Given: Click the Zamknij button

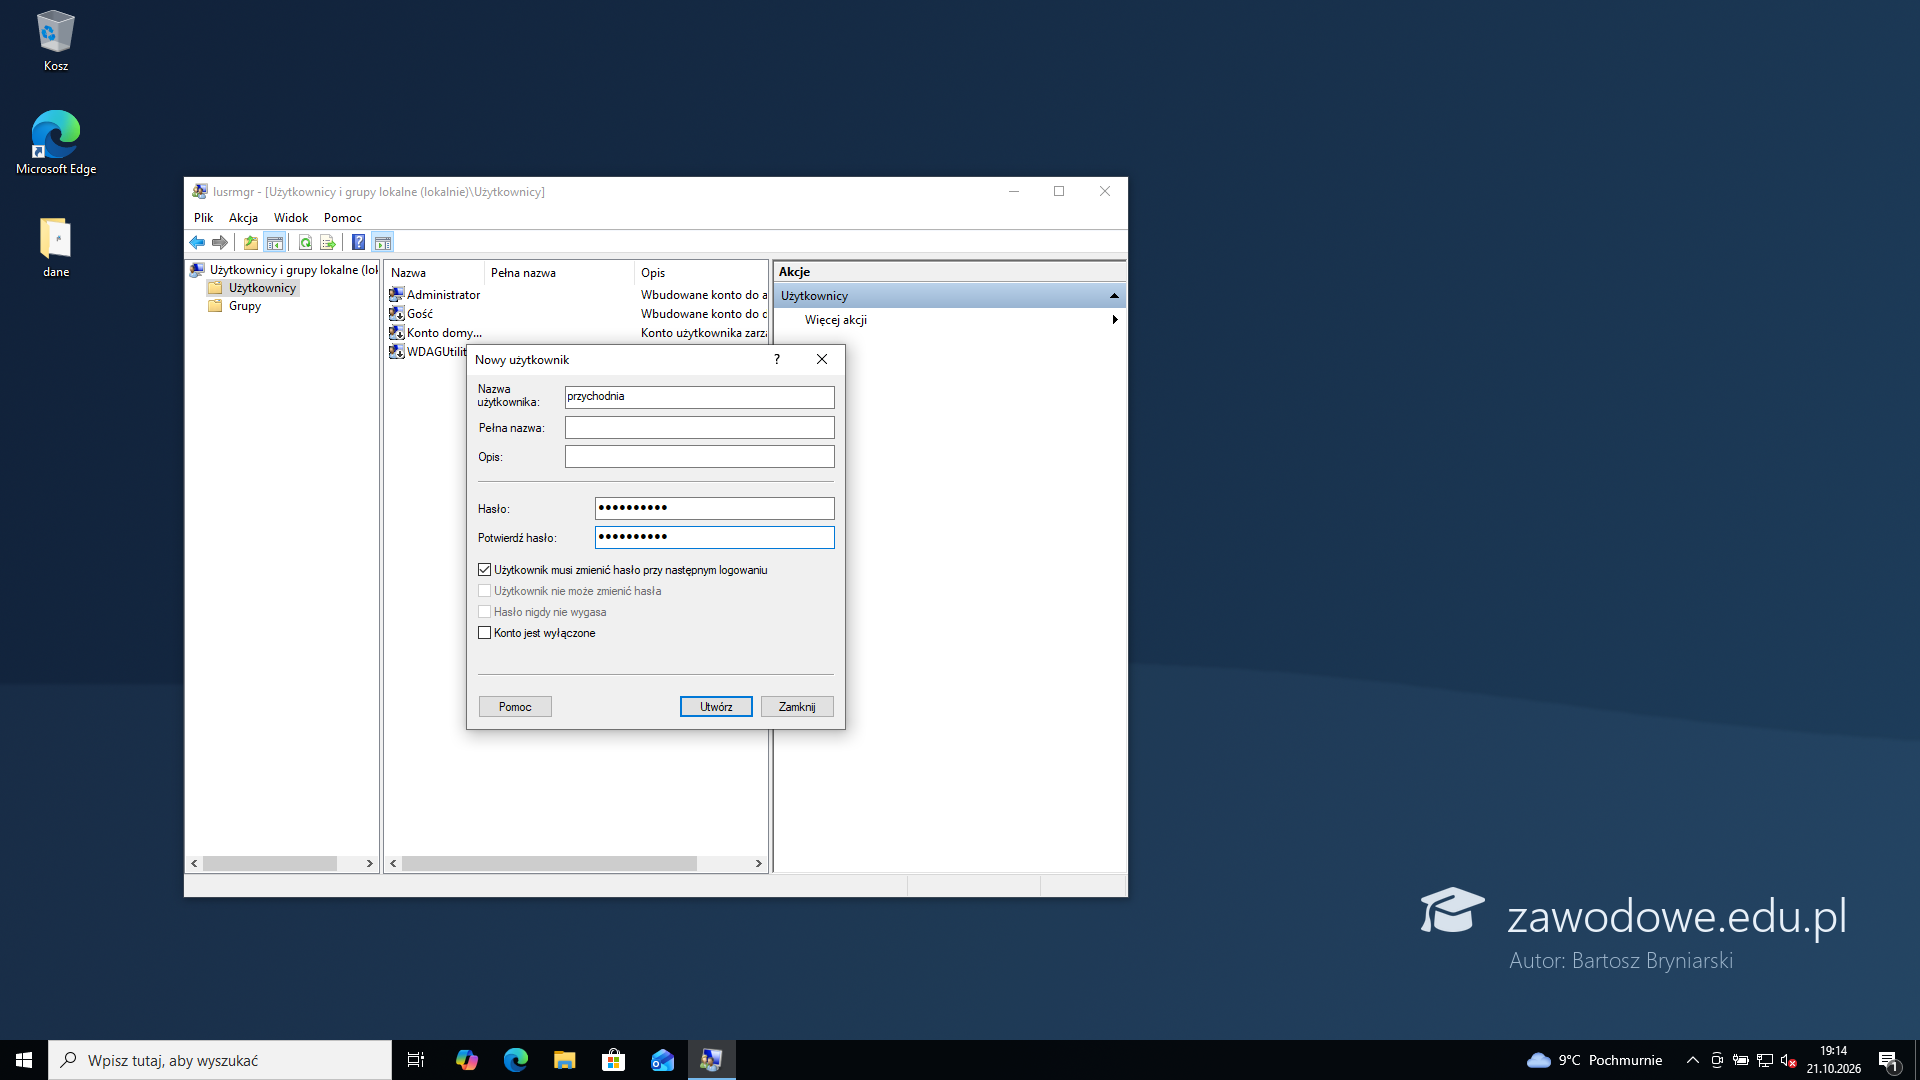Looking at the screenshot, I should (797, 707).
